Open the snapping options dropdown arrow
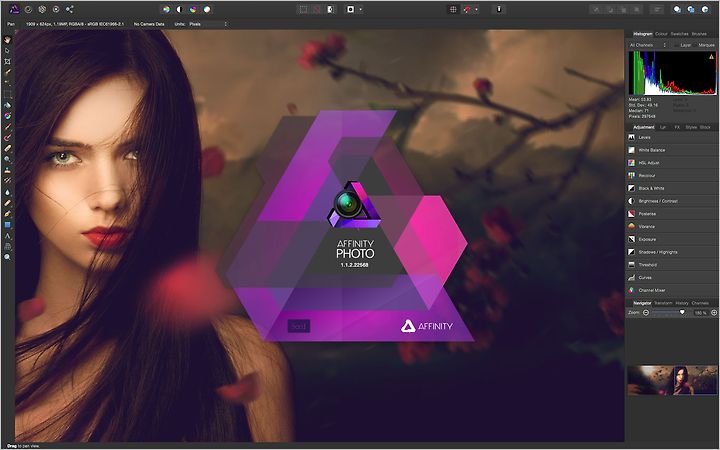 click(x=476, y=9)
